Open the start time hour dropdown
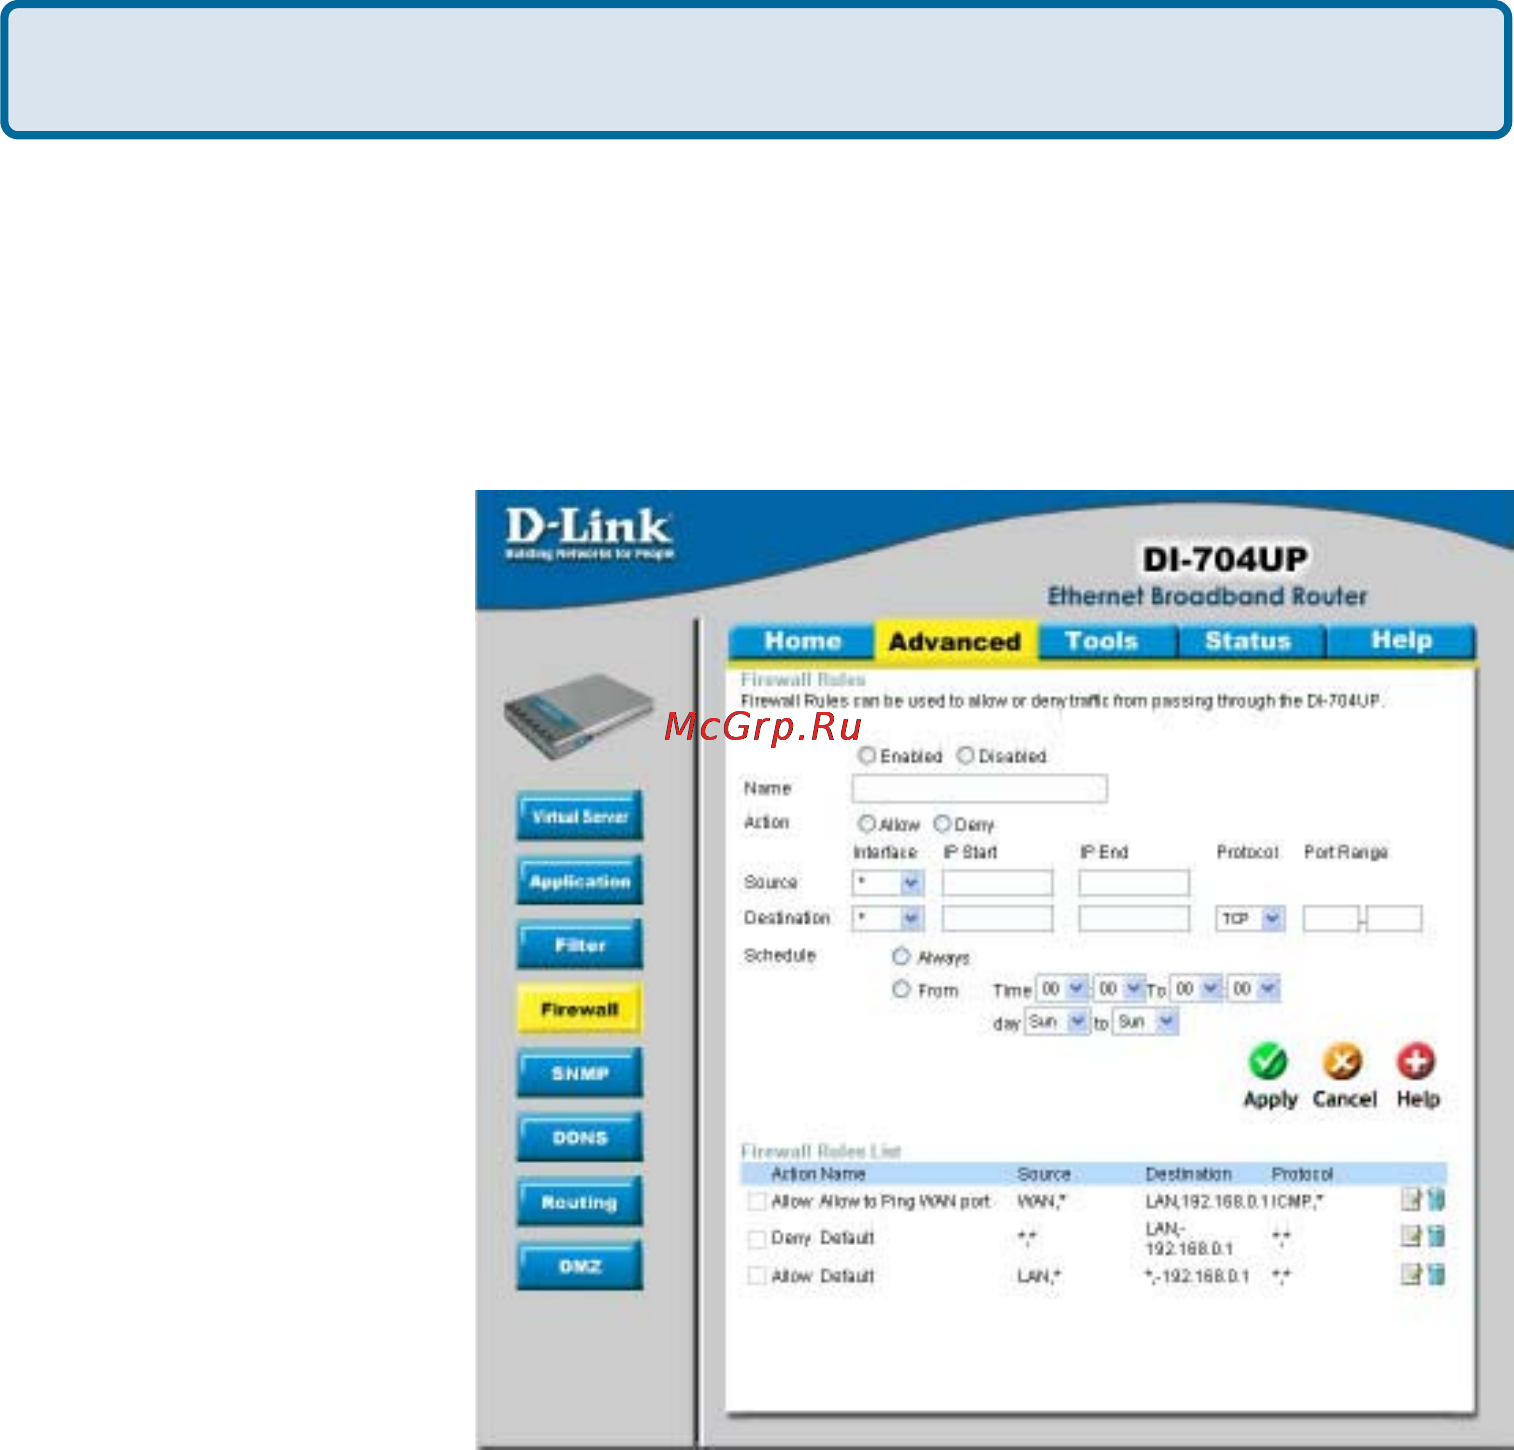The width and height of the screenshot is (1514, 1450). tap(1062, 989)
